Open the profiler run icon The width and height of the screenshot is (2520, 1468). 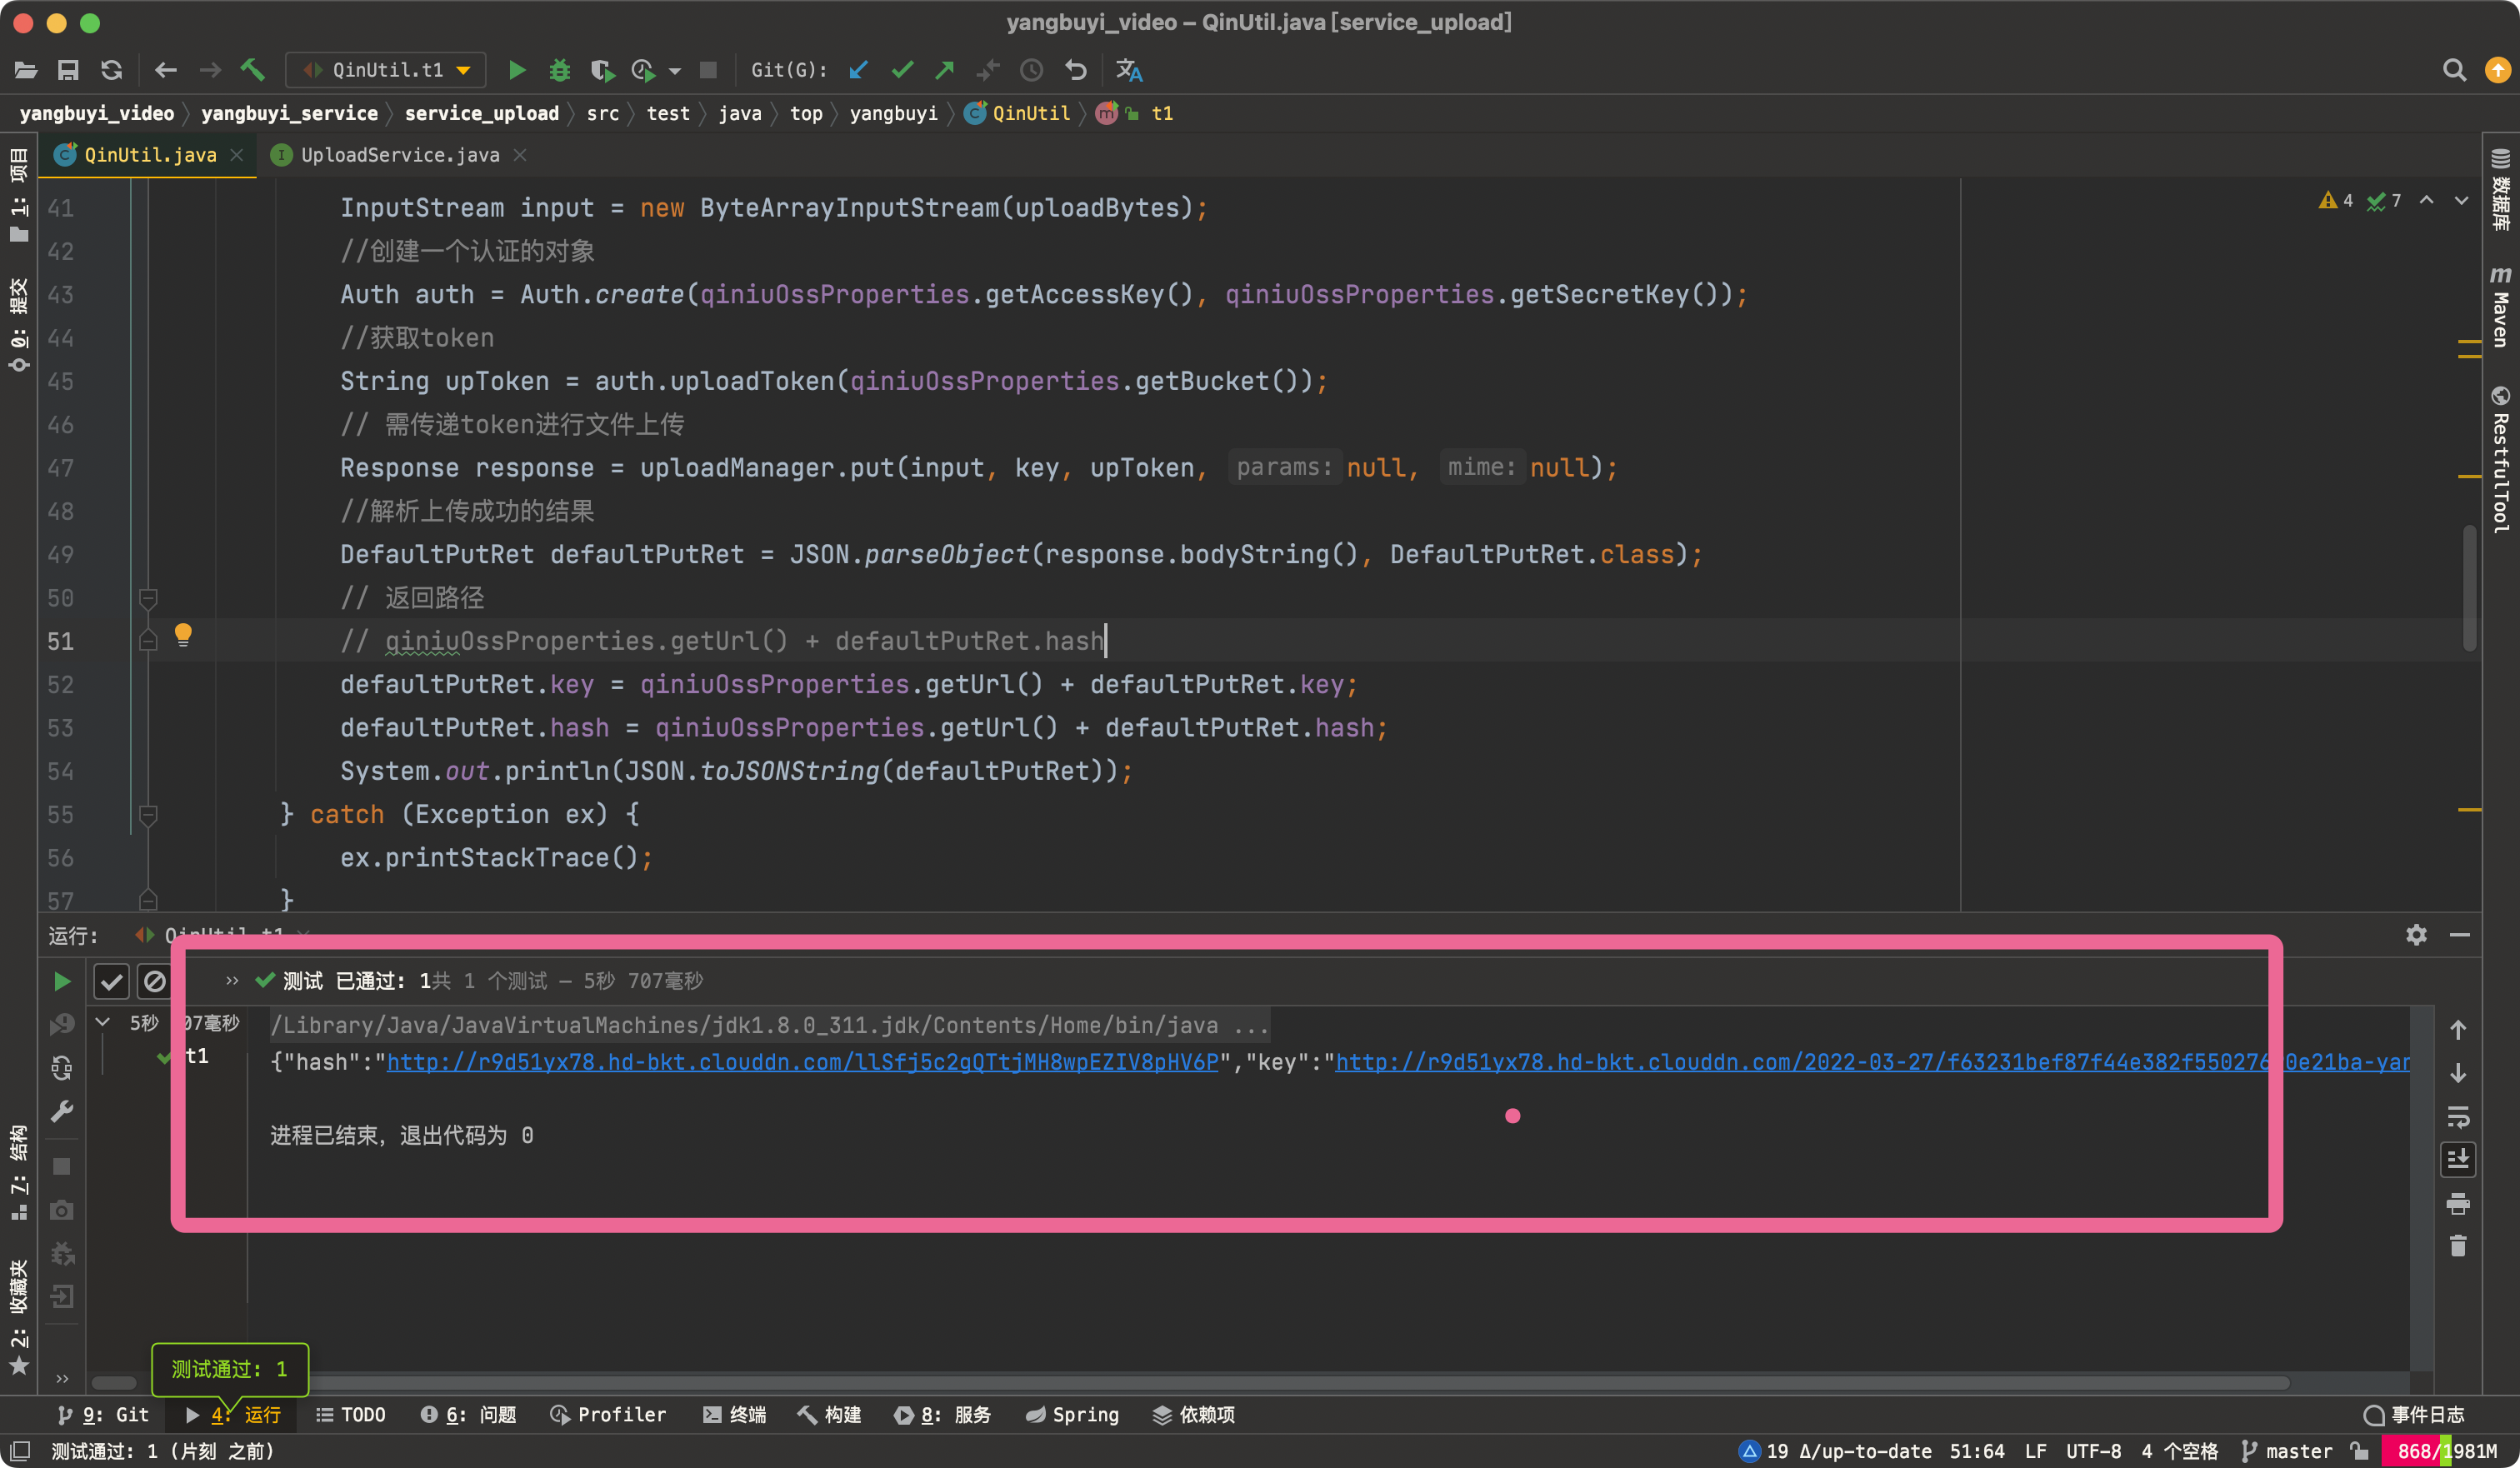pos(644,70)
